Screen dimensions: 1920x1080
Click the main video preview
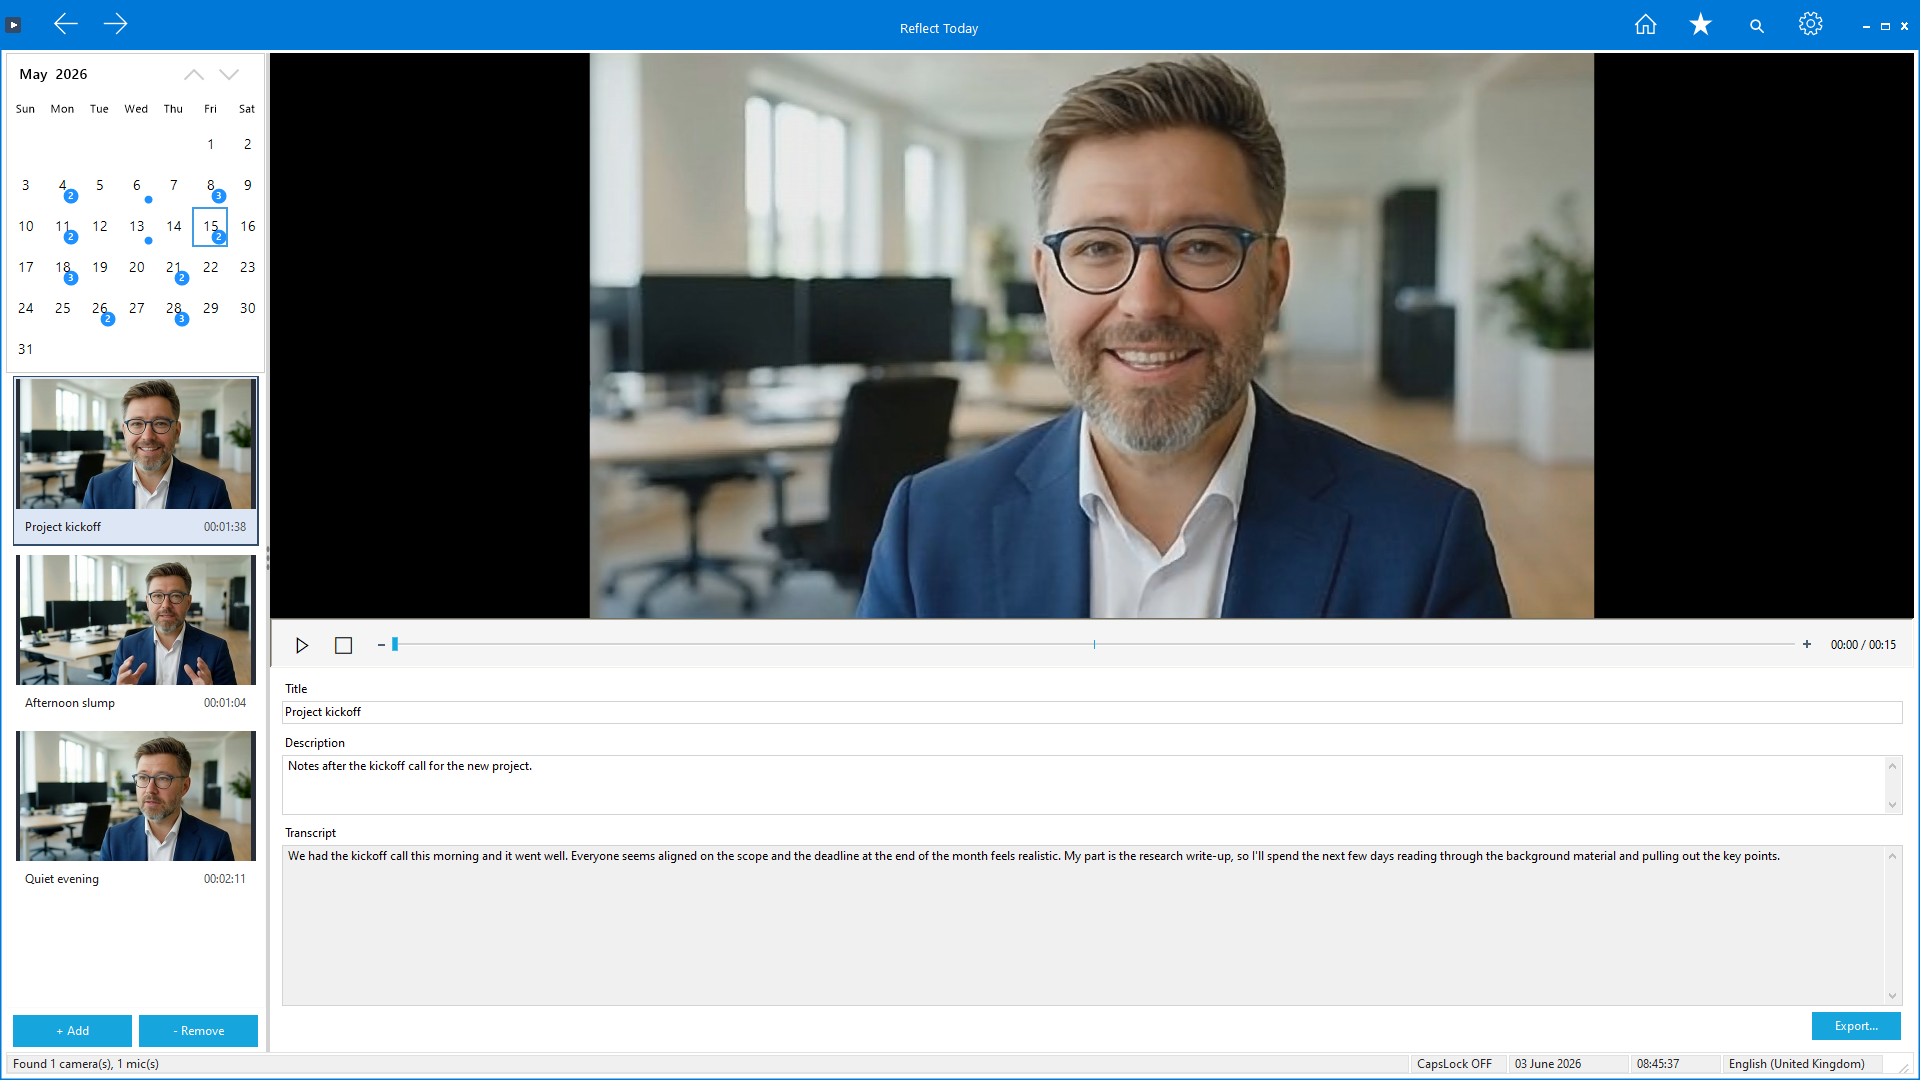1092,335
